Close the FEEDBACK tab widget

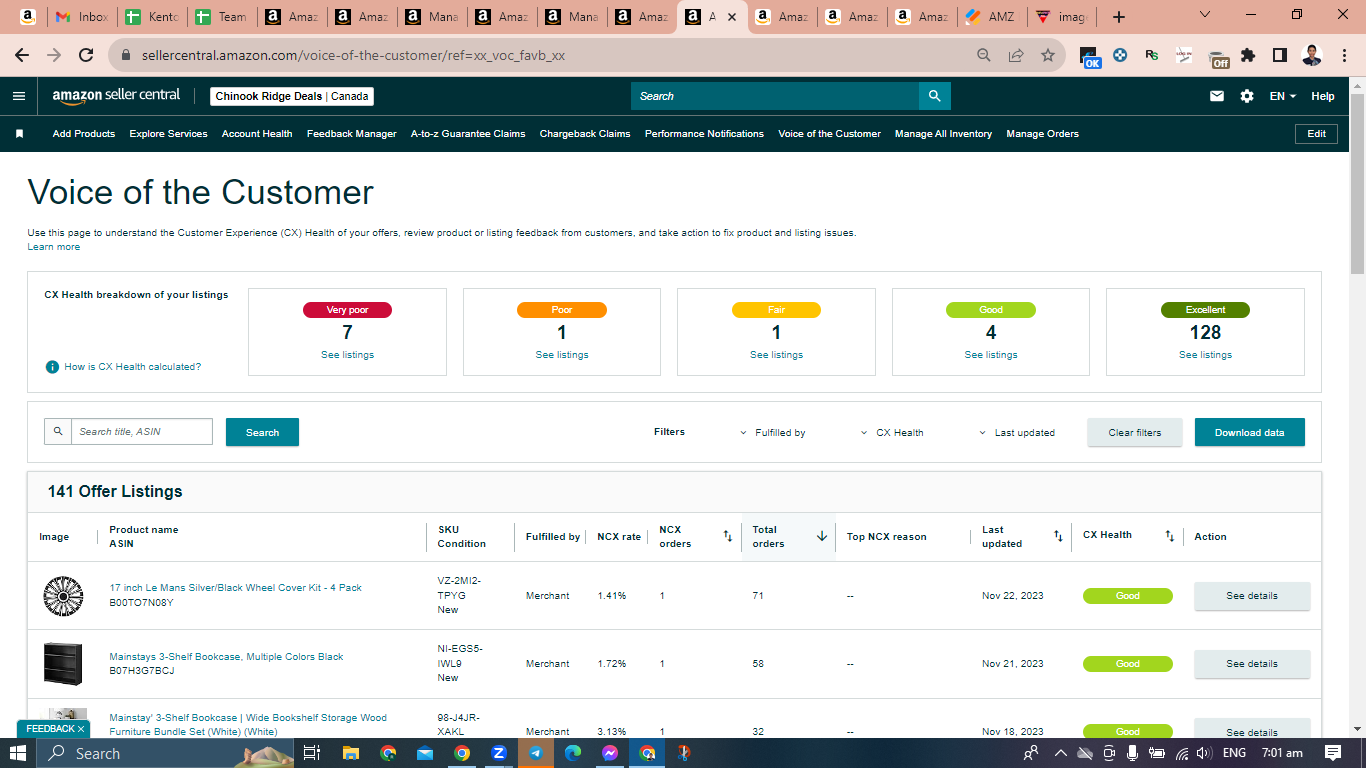click(81, 729)
